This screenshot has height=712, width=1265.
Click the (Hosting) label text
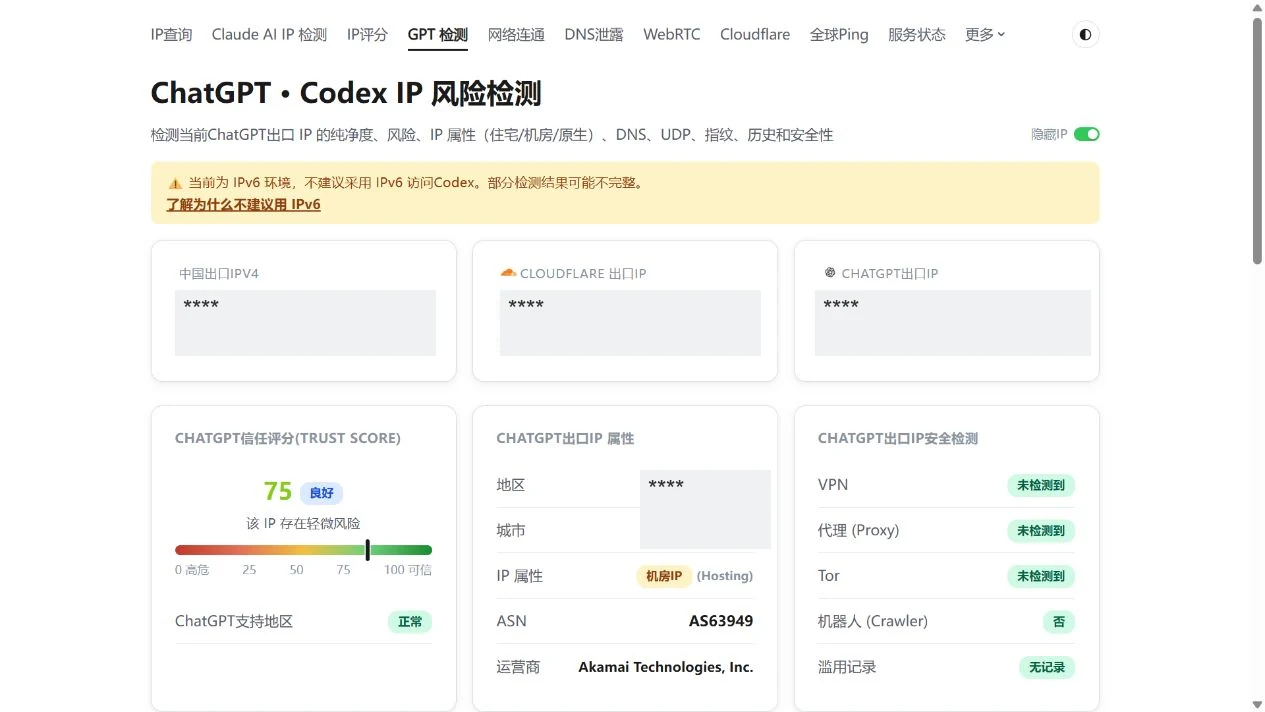click(x=725, y=576)
